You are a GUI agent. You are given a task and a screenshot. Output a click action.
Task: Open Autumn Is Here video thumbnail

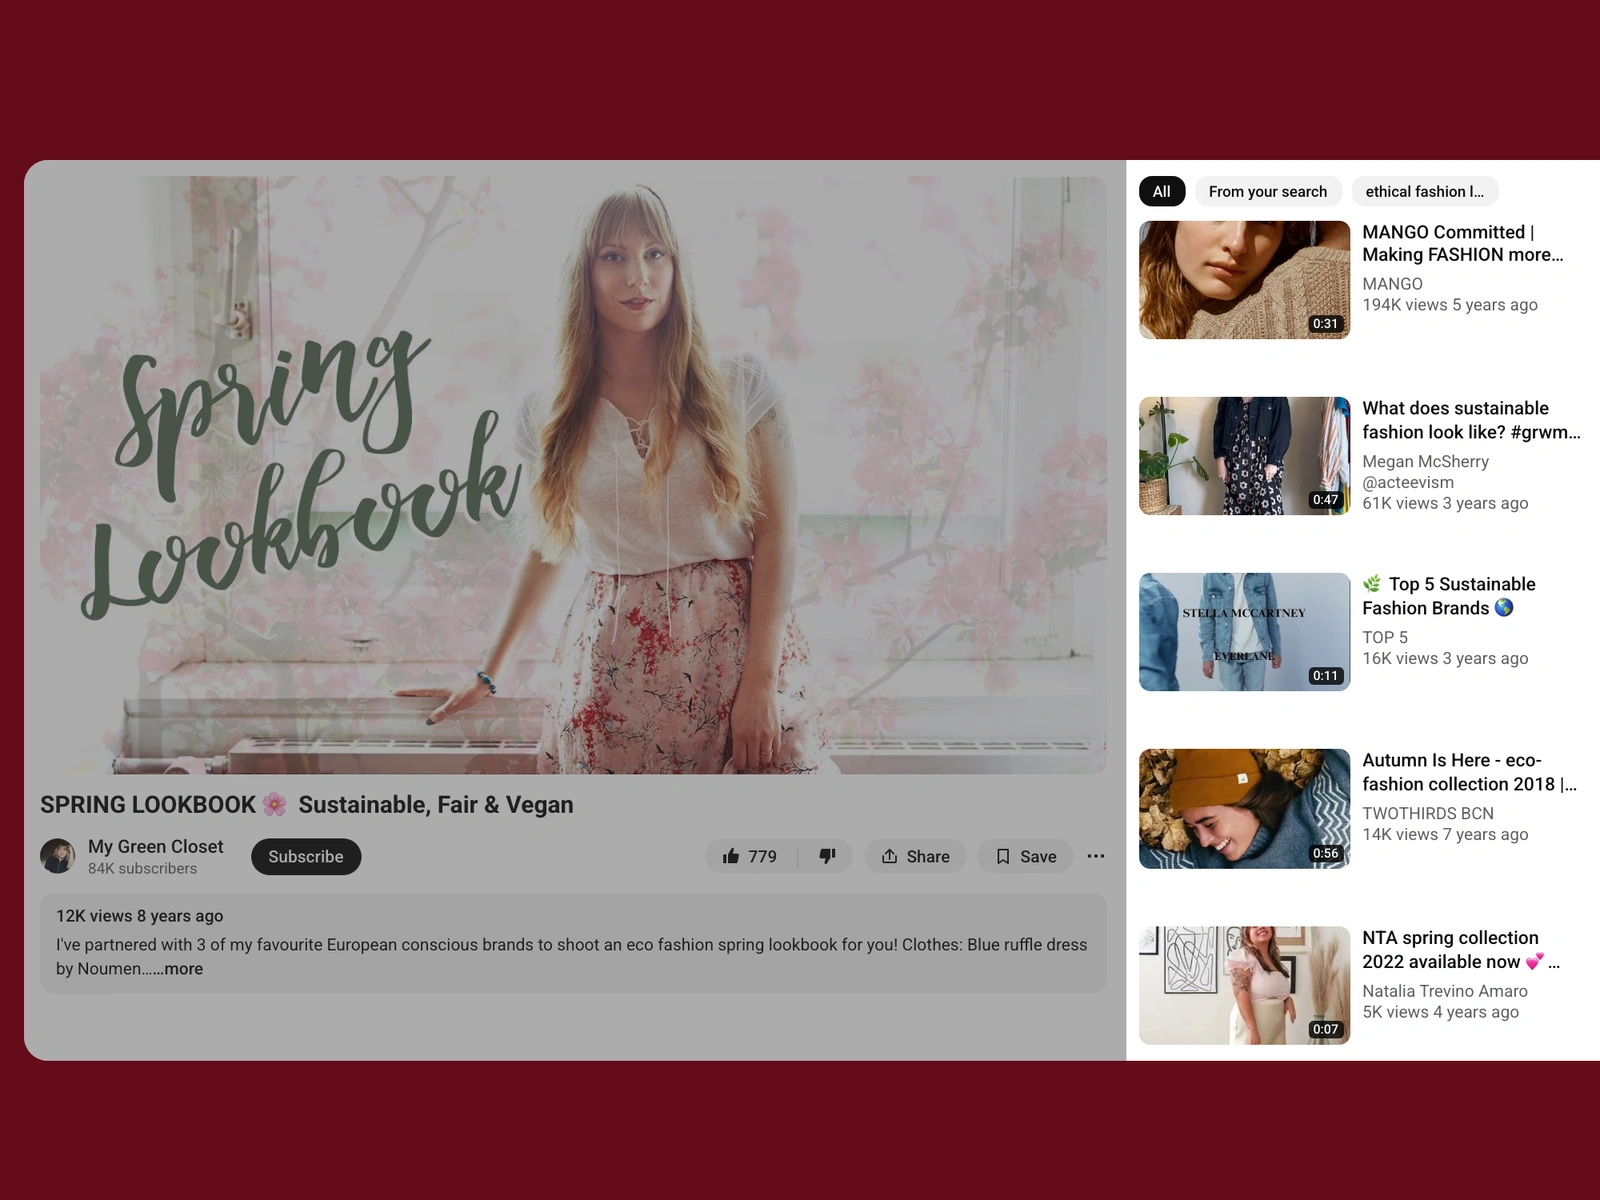coord(1244,808)
